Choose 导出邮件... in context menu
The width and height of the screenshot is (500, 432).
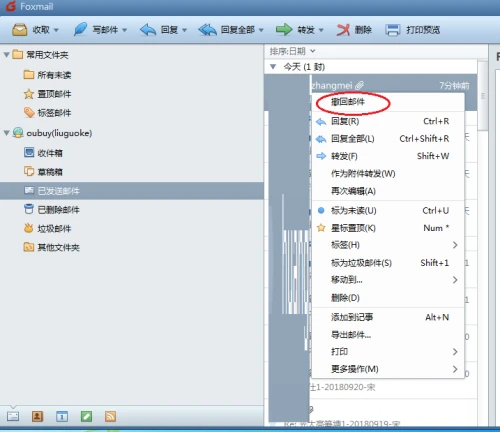coord(388,334)
